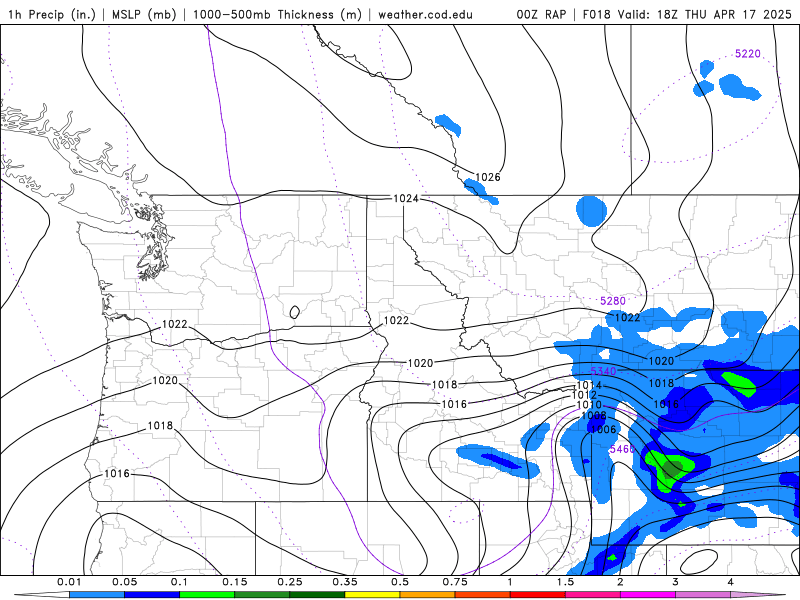This screenshot has width=800, height=600.
Task: Click the 1.5 legend value
Action: tap(565, 582)
